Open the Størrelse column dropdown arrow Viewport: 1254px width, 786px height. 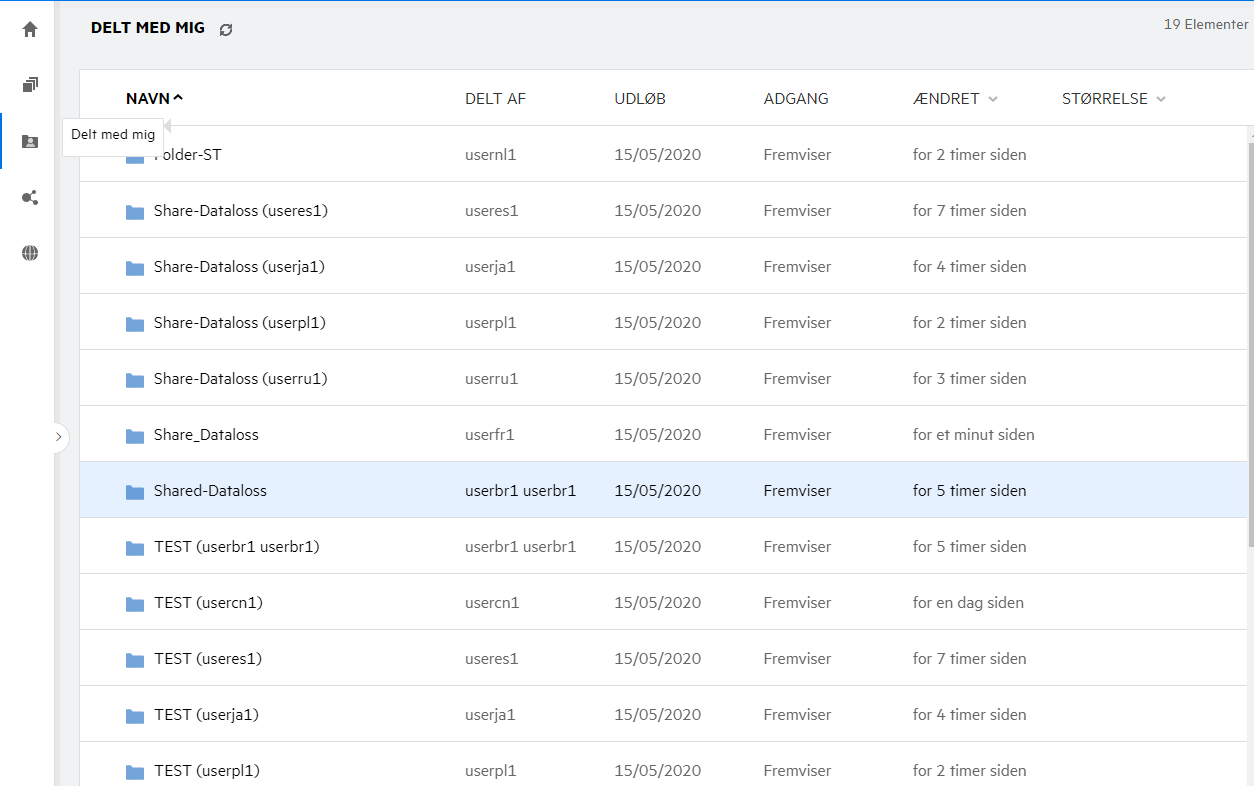point(1161,99)
